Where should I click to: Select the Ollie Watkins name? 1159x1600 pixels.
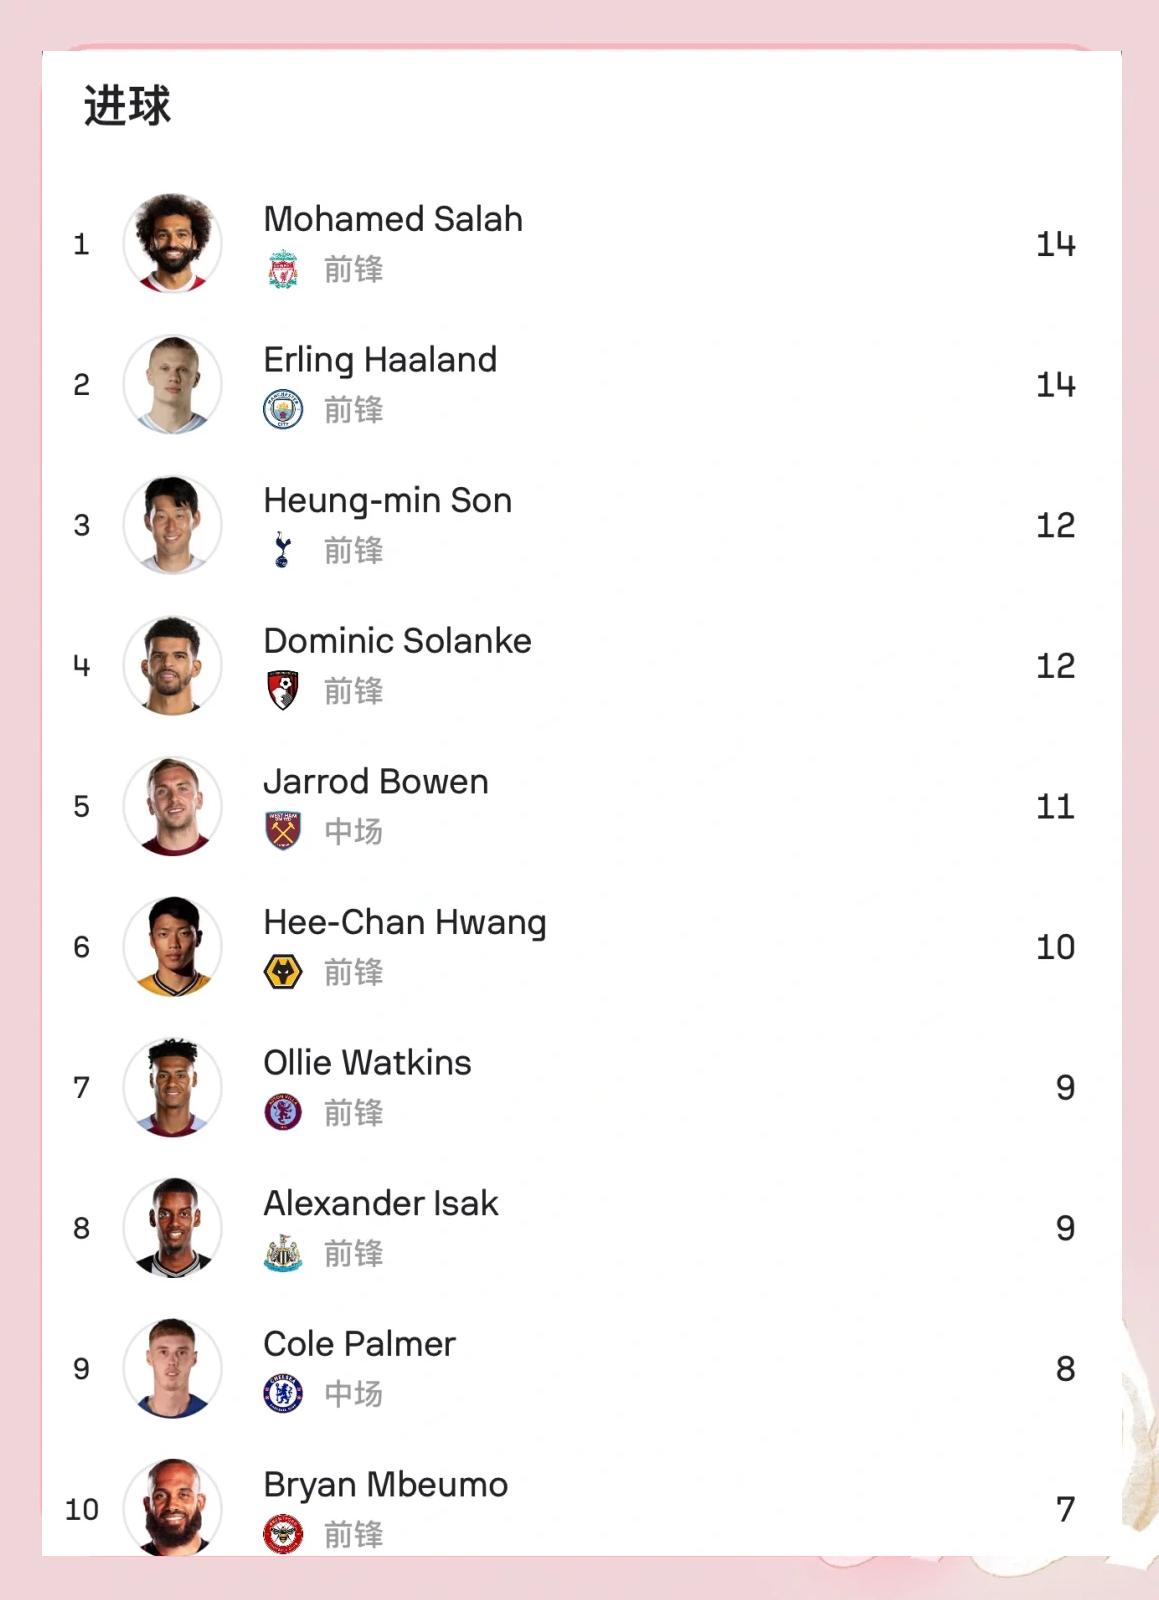(x=367, y=1063)
